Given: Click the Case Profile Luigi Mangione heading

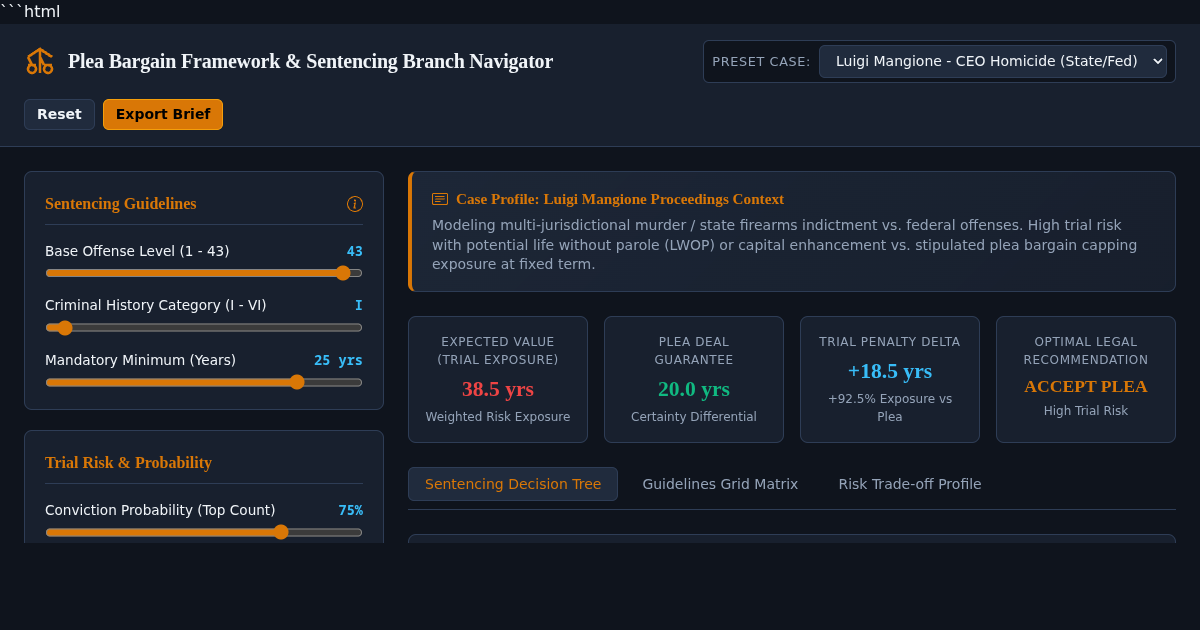Looking at the screenshot, I should point(620,199).
